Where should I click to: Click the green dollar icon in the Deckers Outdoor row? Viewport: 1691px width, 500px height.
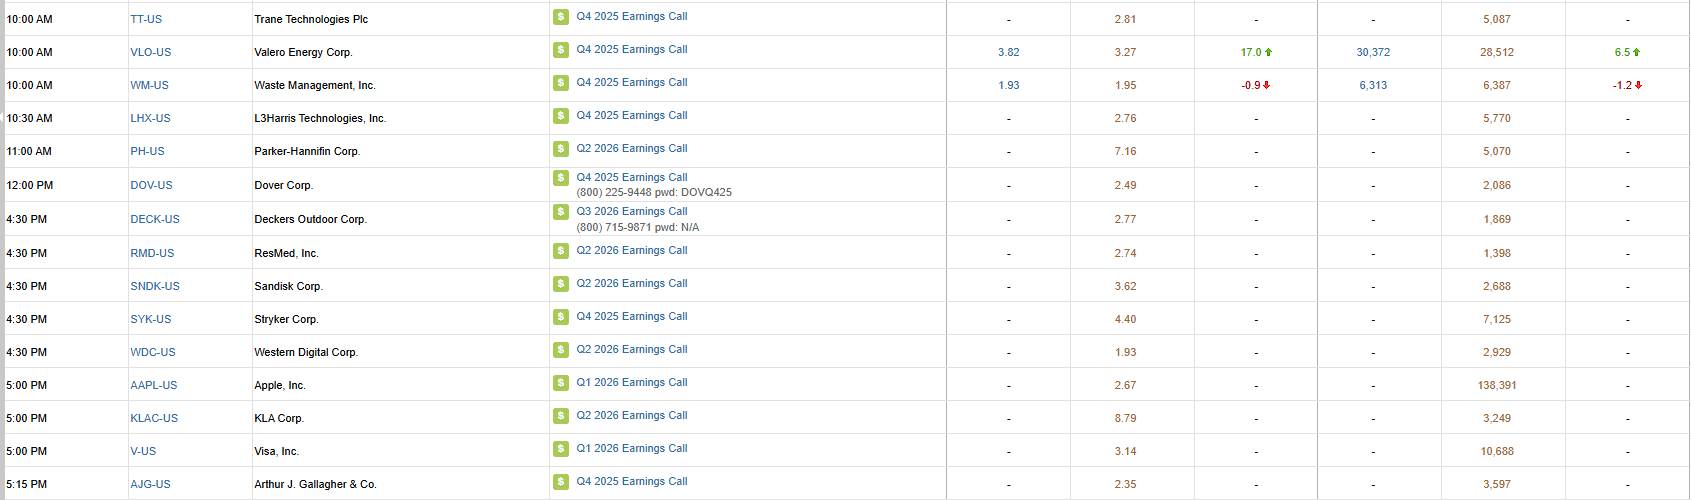[561, 212]
